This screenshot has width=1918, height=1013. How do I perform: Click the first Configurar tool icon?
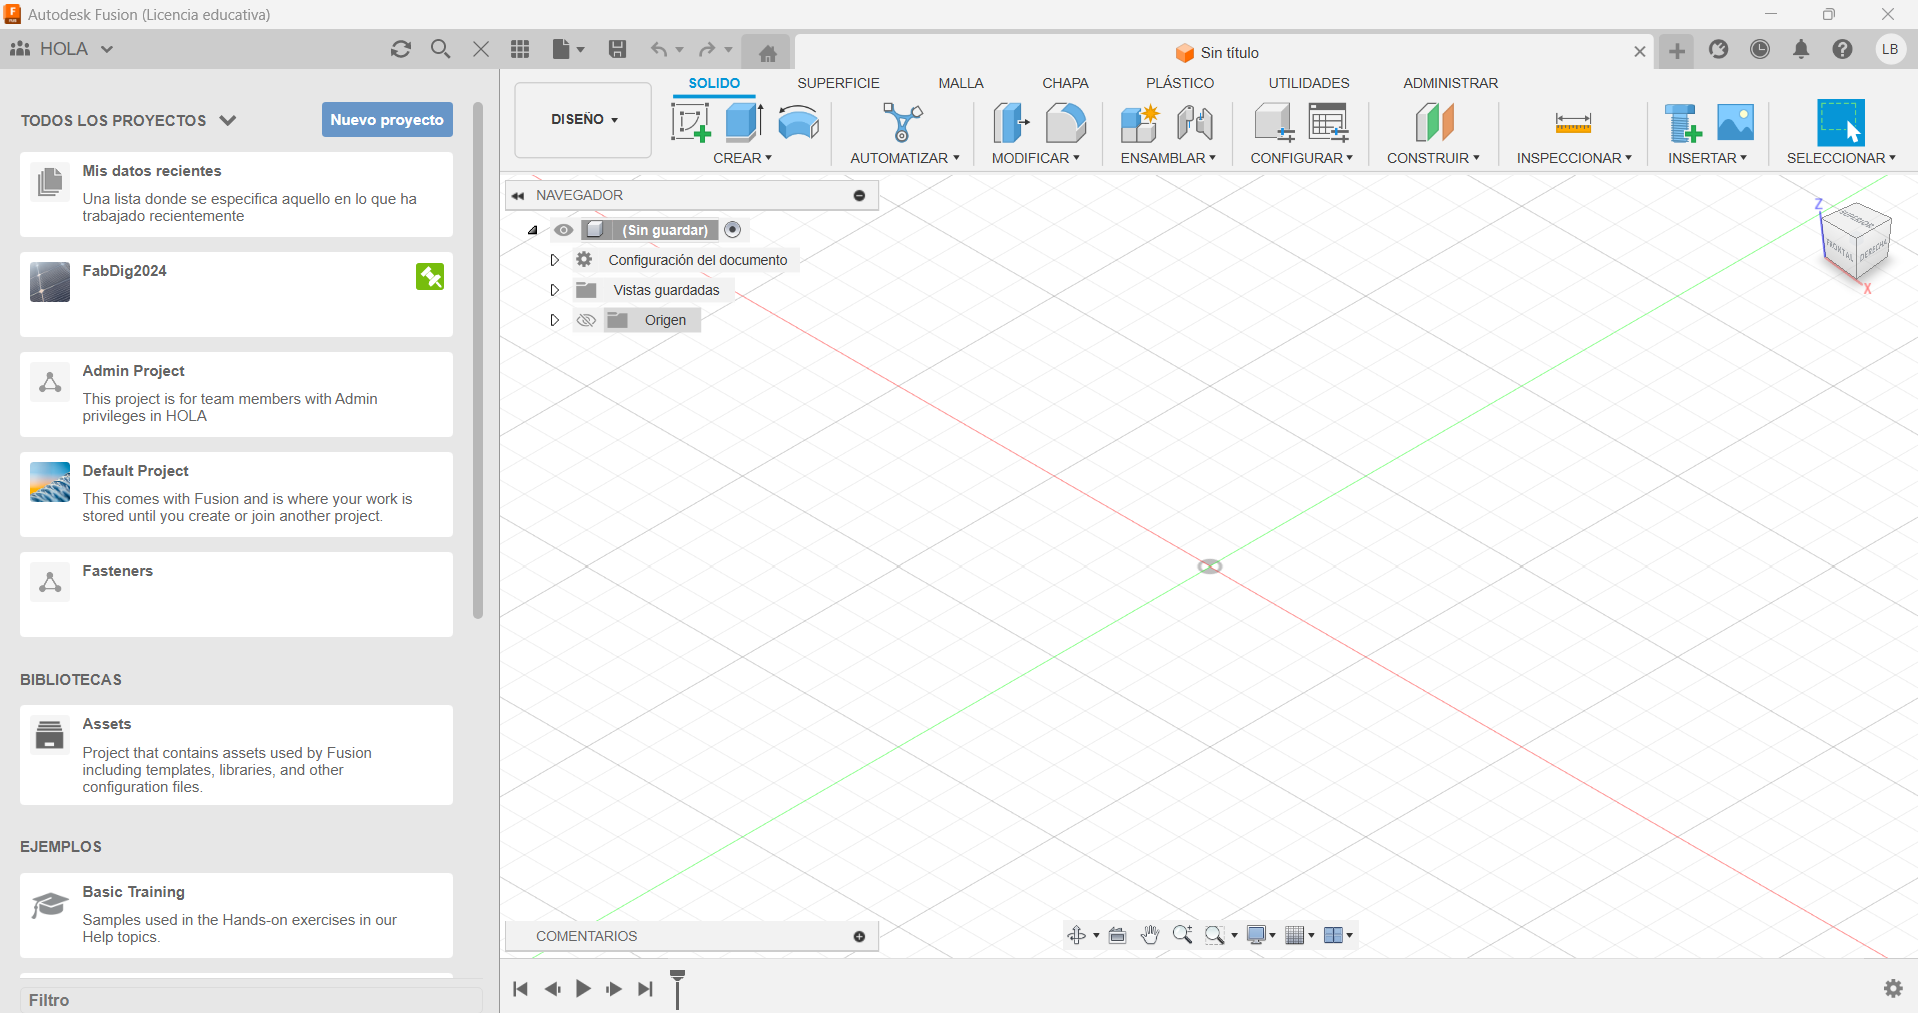coord(1274,123)
